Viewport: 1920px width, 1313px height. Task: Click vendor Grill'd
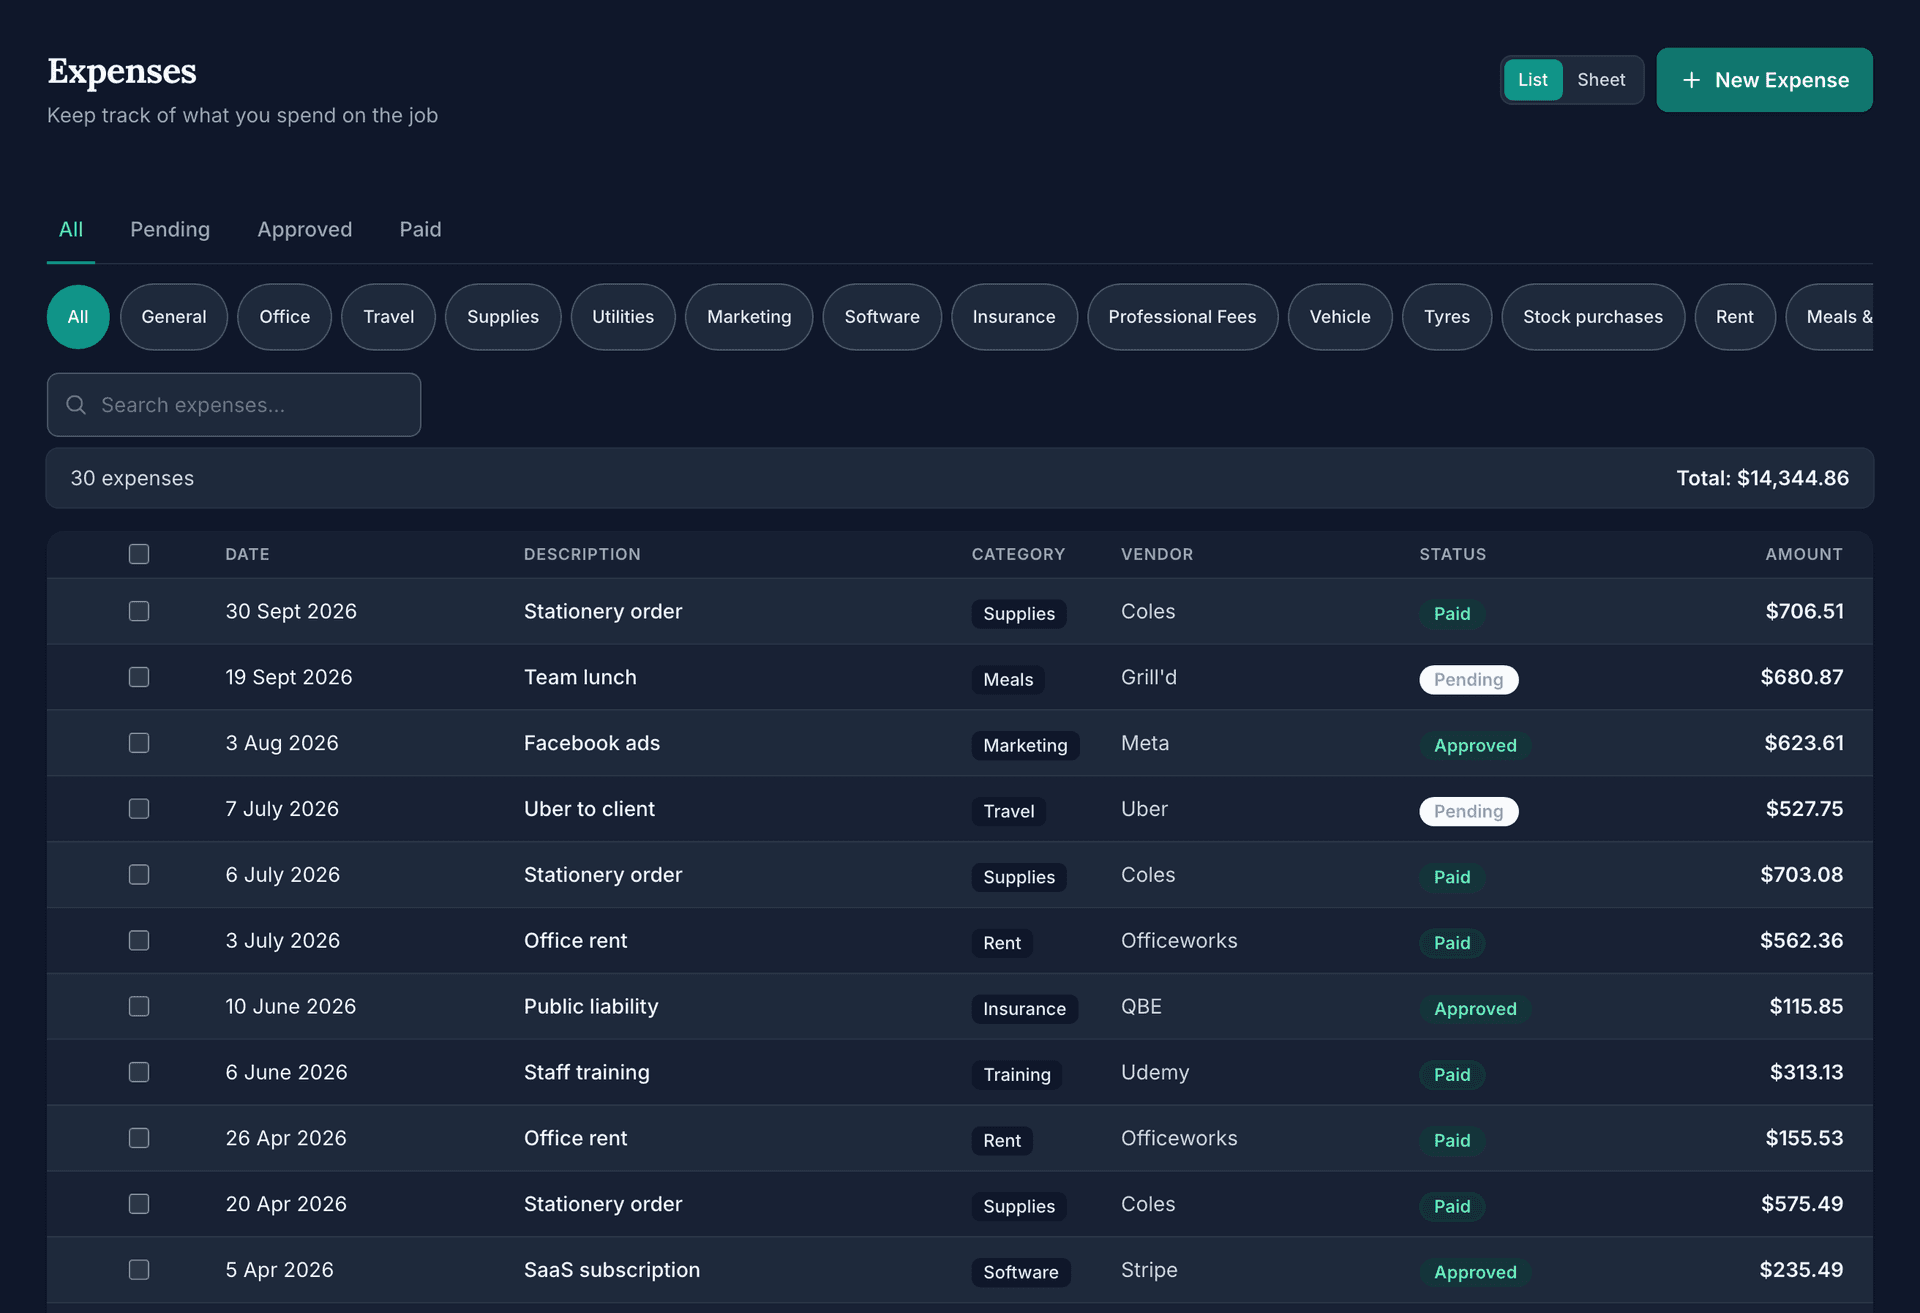[1148, 677]
